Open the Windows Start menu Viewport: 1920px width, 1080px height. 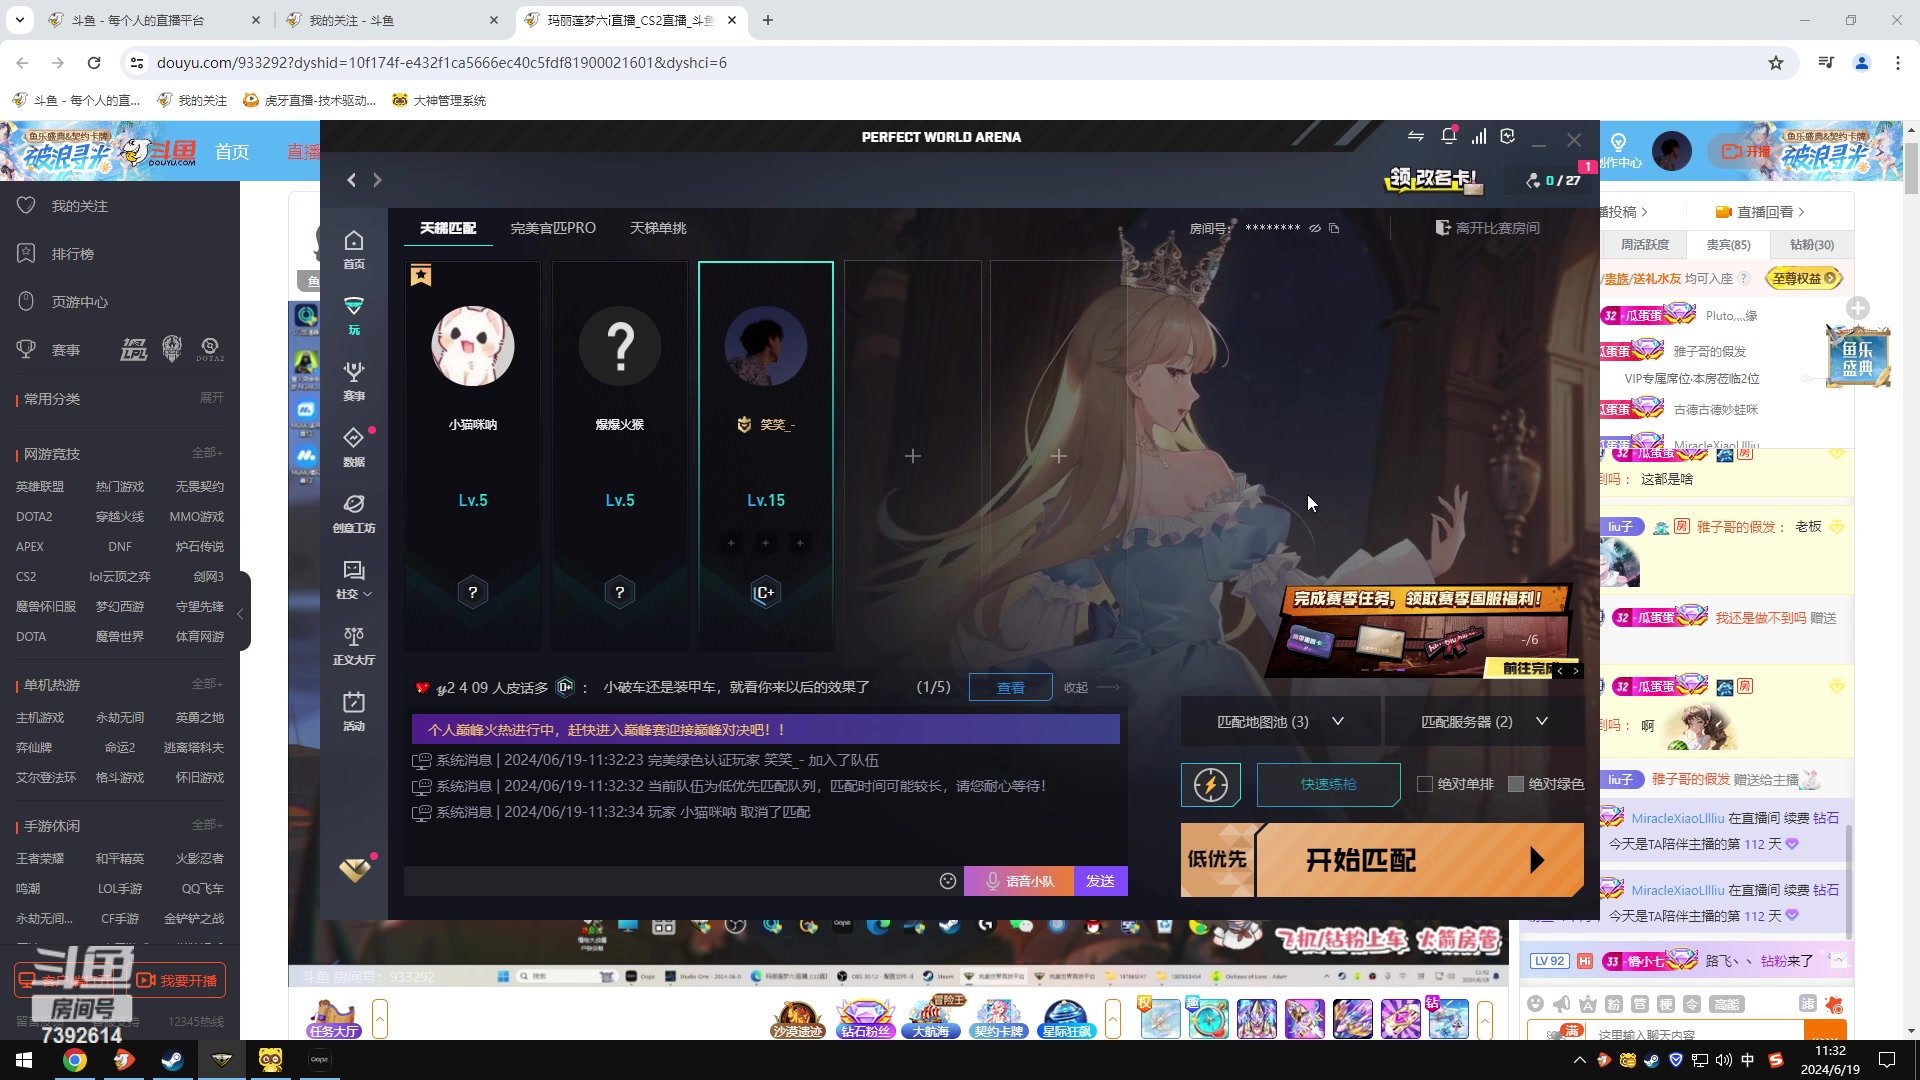click(24, 1060)
